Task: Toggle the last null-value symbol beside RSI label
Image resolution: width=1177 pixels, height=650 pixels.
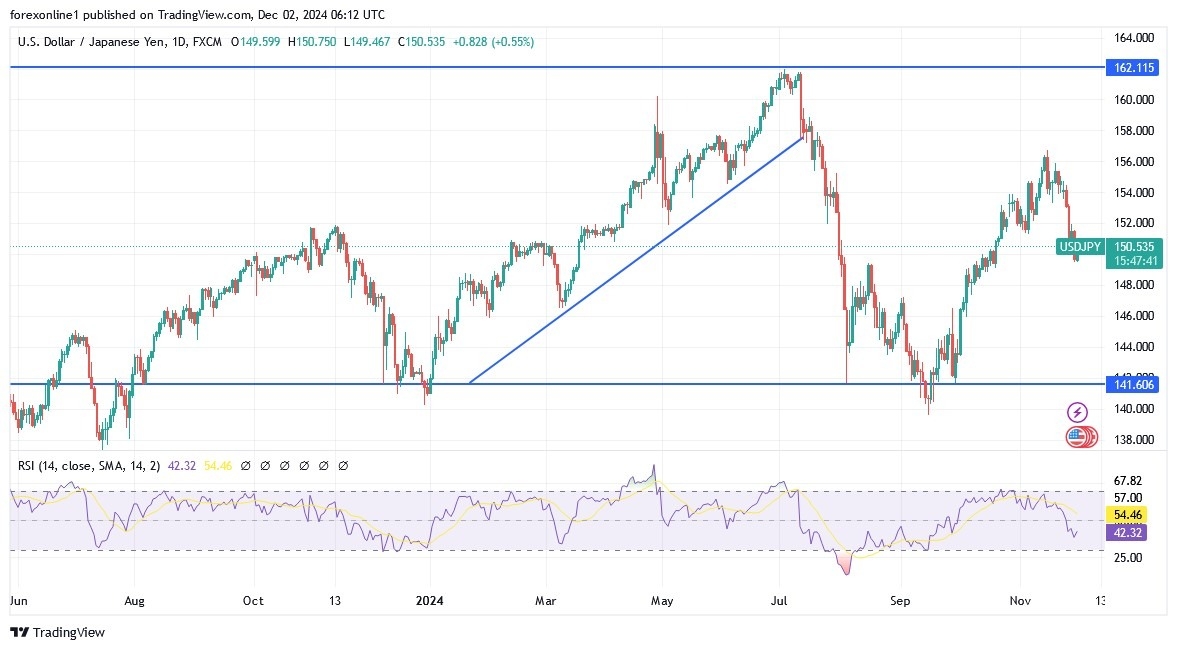Action: click(x=343, y=465)
